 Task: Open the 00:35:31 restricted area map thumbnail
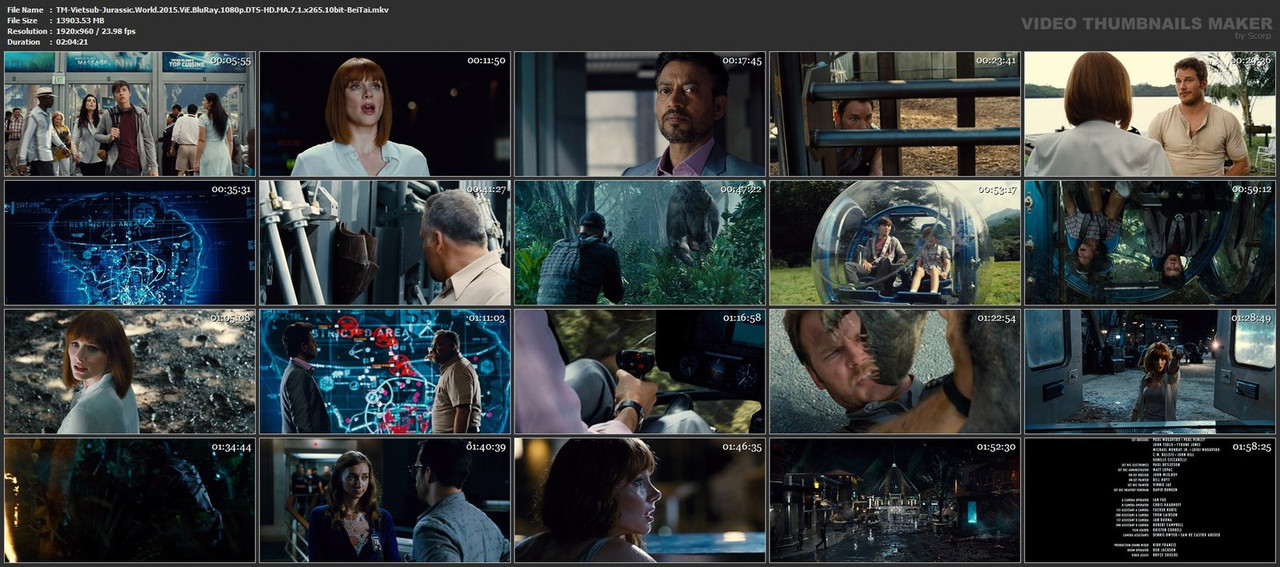click(130, 243)
